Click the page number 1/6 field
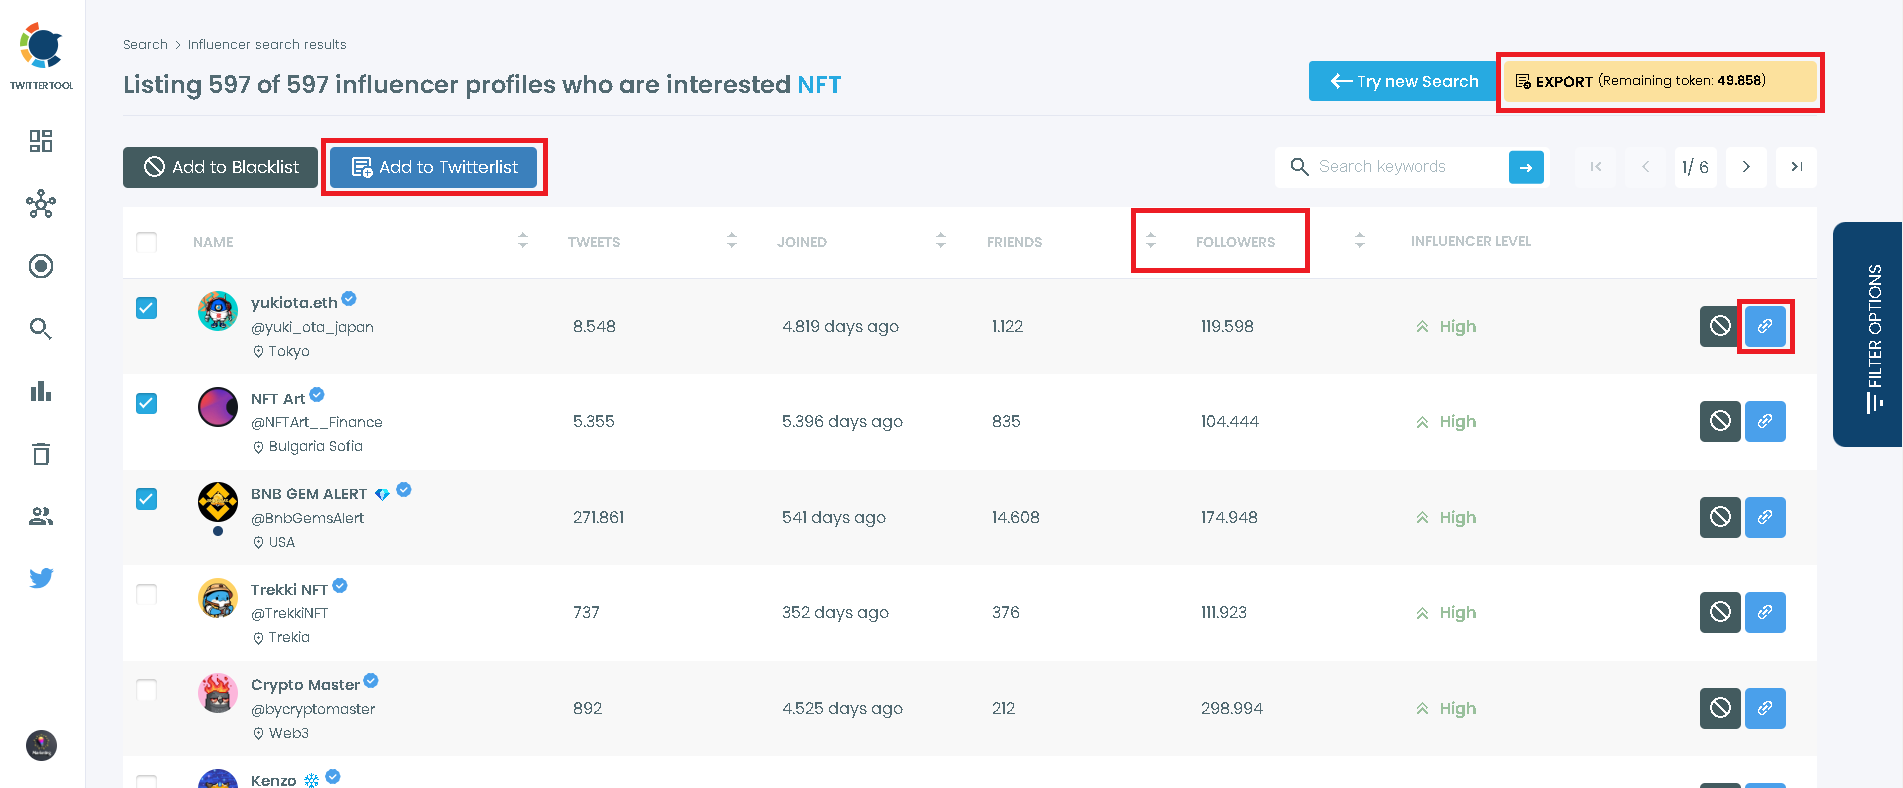The image size is (1903, 788). click(x=1696, y=167)
